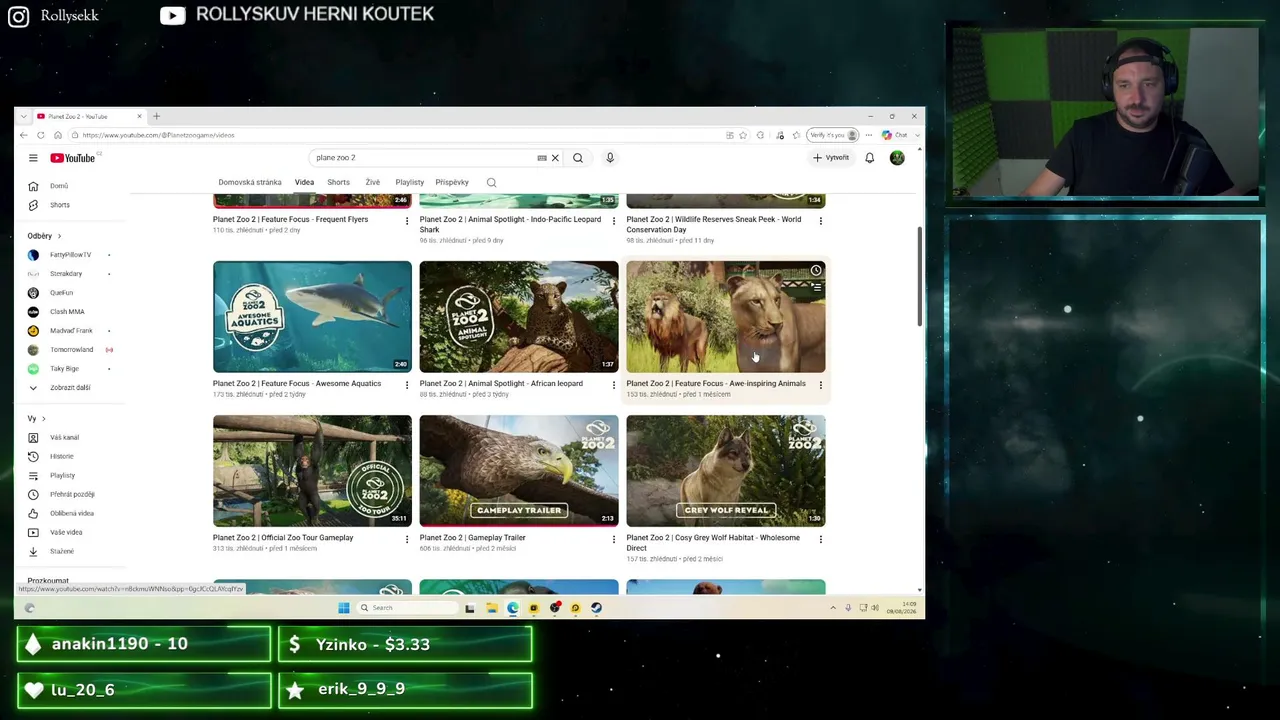Add Awe-inspiring Animals to Watch later

click(x=816, y=271)
